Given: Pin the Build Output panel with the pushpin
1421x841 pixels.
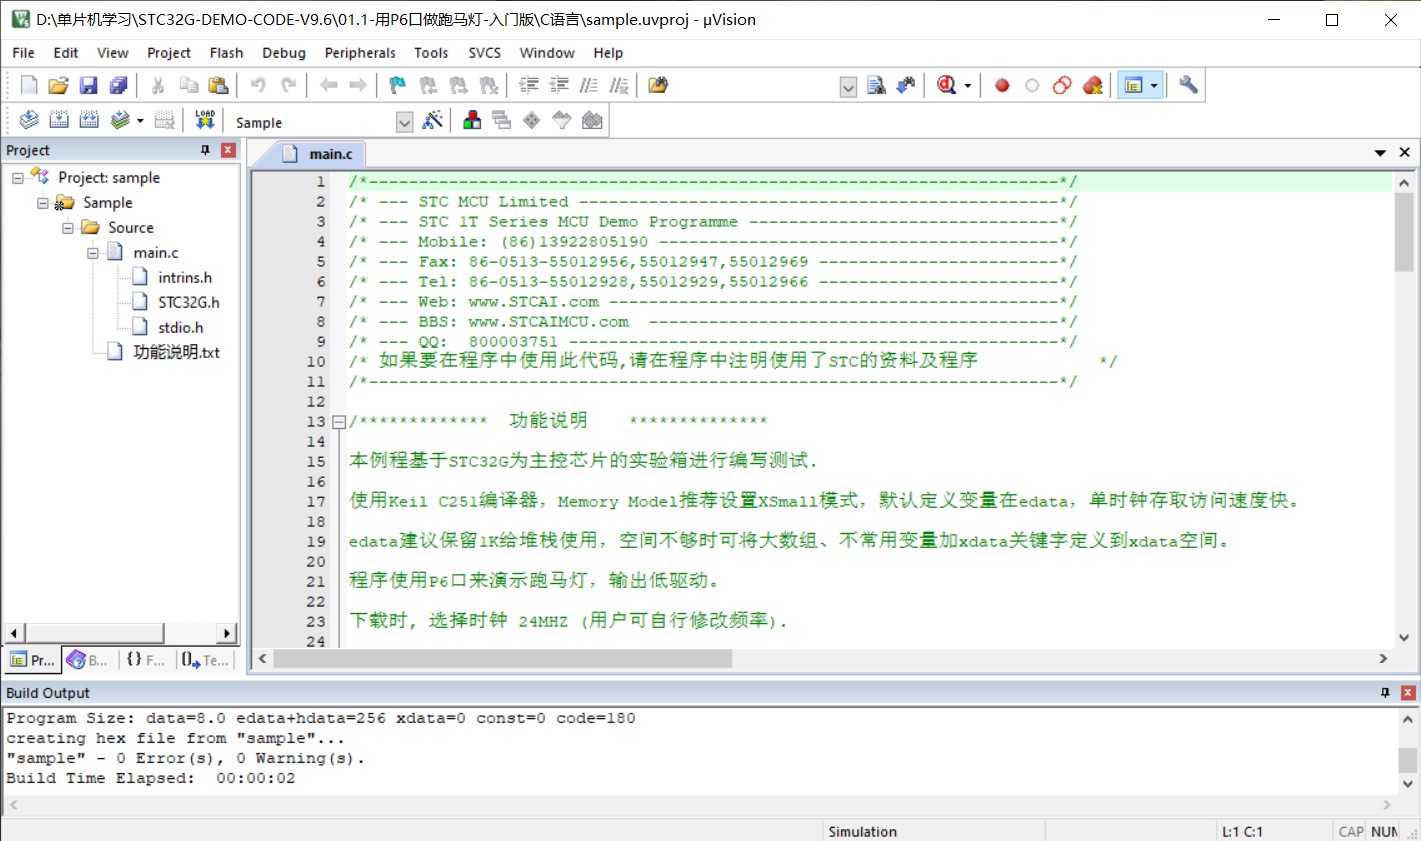Looking at the screenshot, I should (x=1385, y=692).
